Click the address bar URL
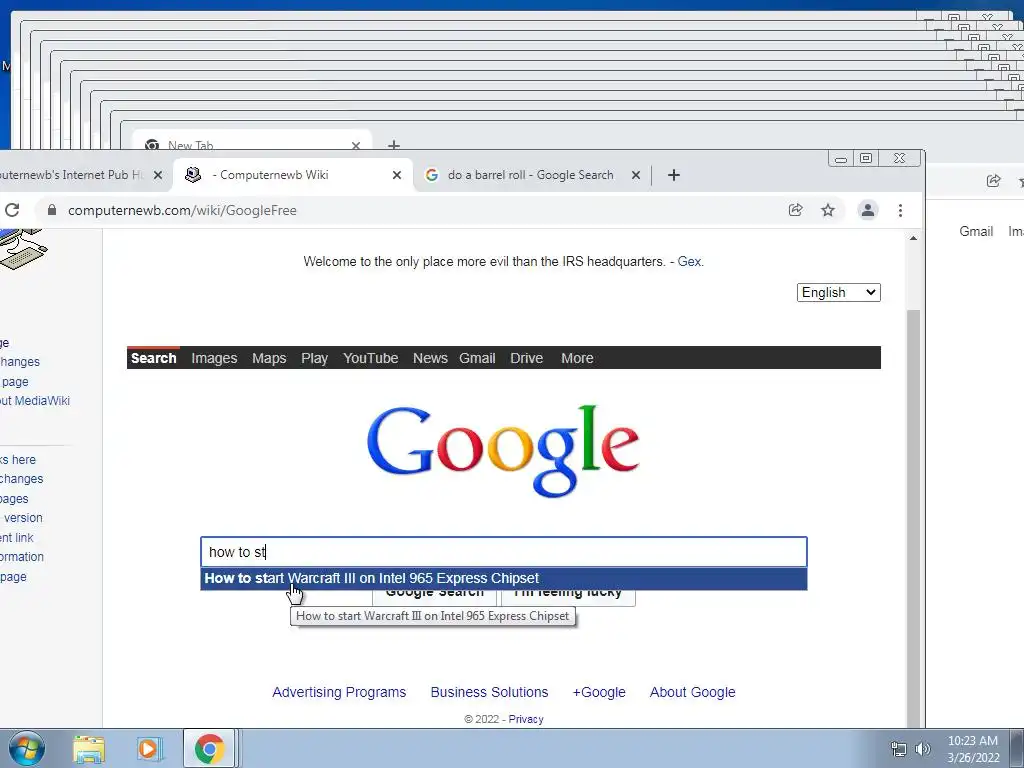Screen dimensions: 1024x768 pyautogui.click(x=182, y=210)
